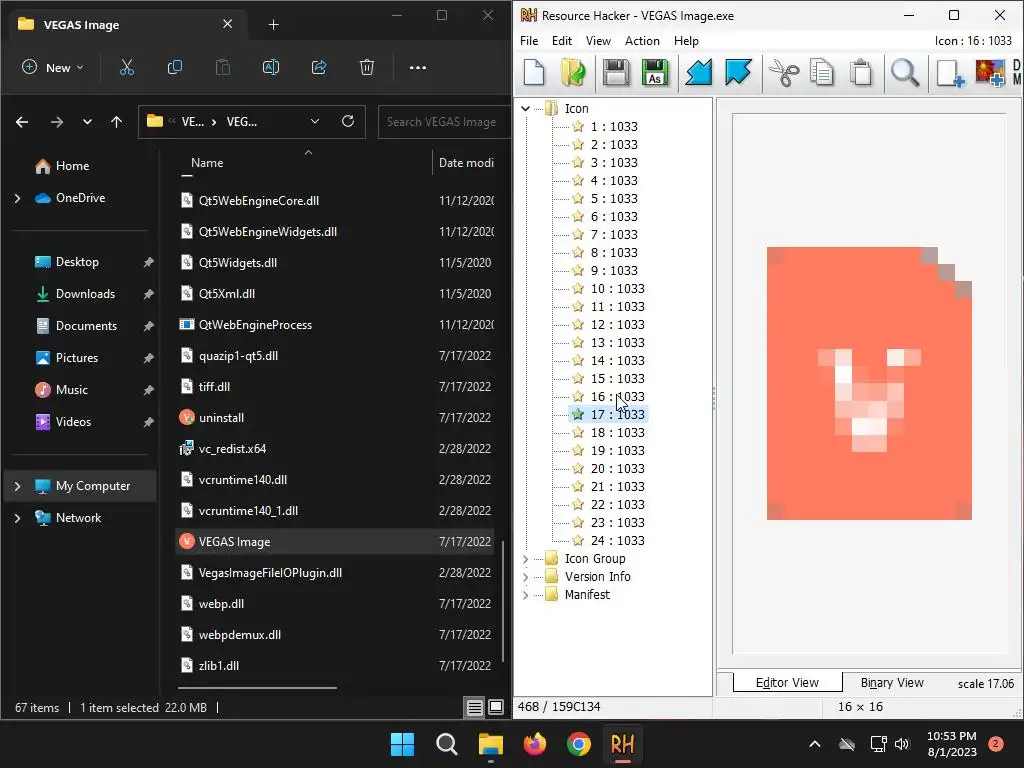The width and height of the screenshot is (1024, 768).
Task: Click Add image resource icon
Action: point(990,72)
